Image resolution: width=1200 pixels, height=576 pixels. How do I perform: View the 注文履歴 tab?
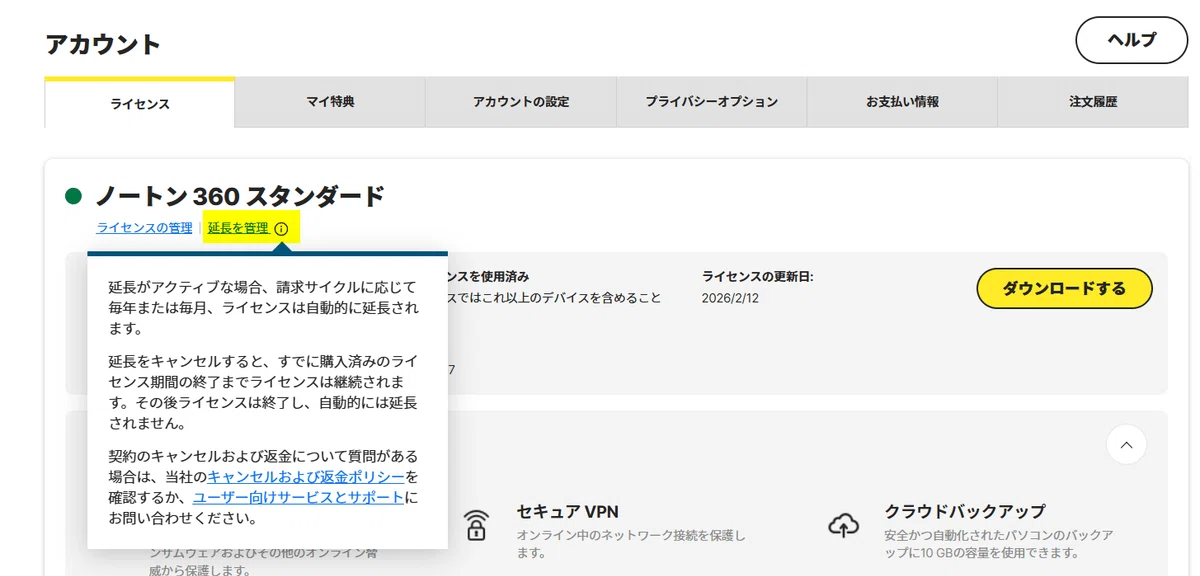[x=1093, y=102]
